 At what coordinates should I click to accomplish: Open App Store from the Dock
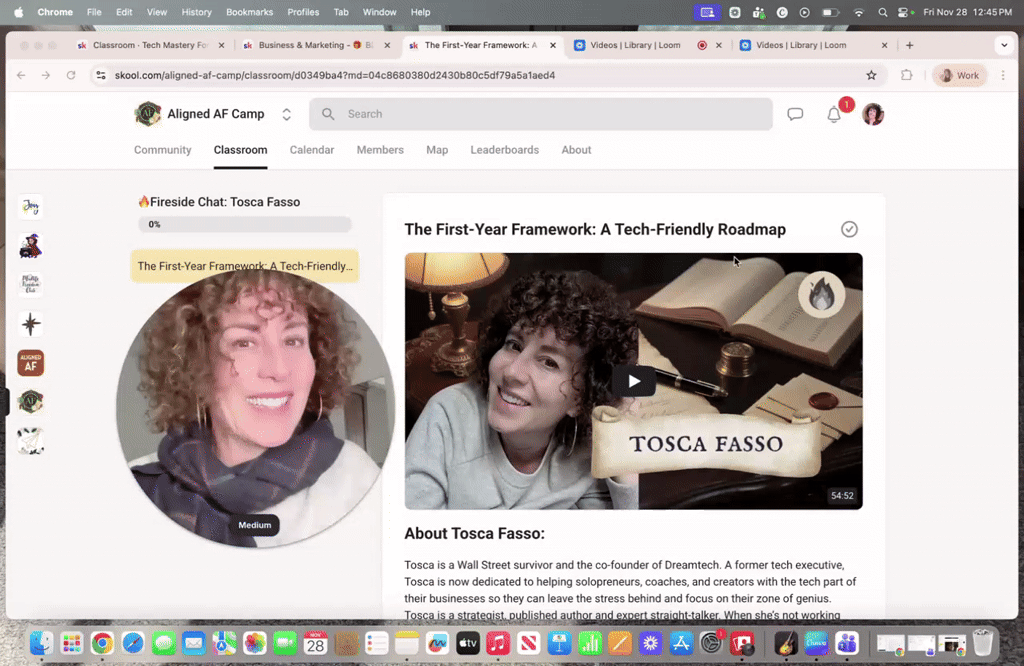pos(680,644)
